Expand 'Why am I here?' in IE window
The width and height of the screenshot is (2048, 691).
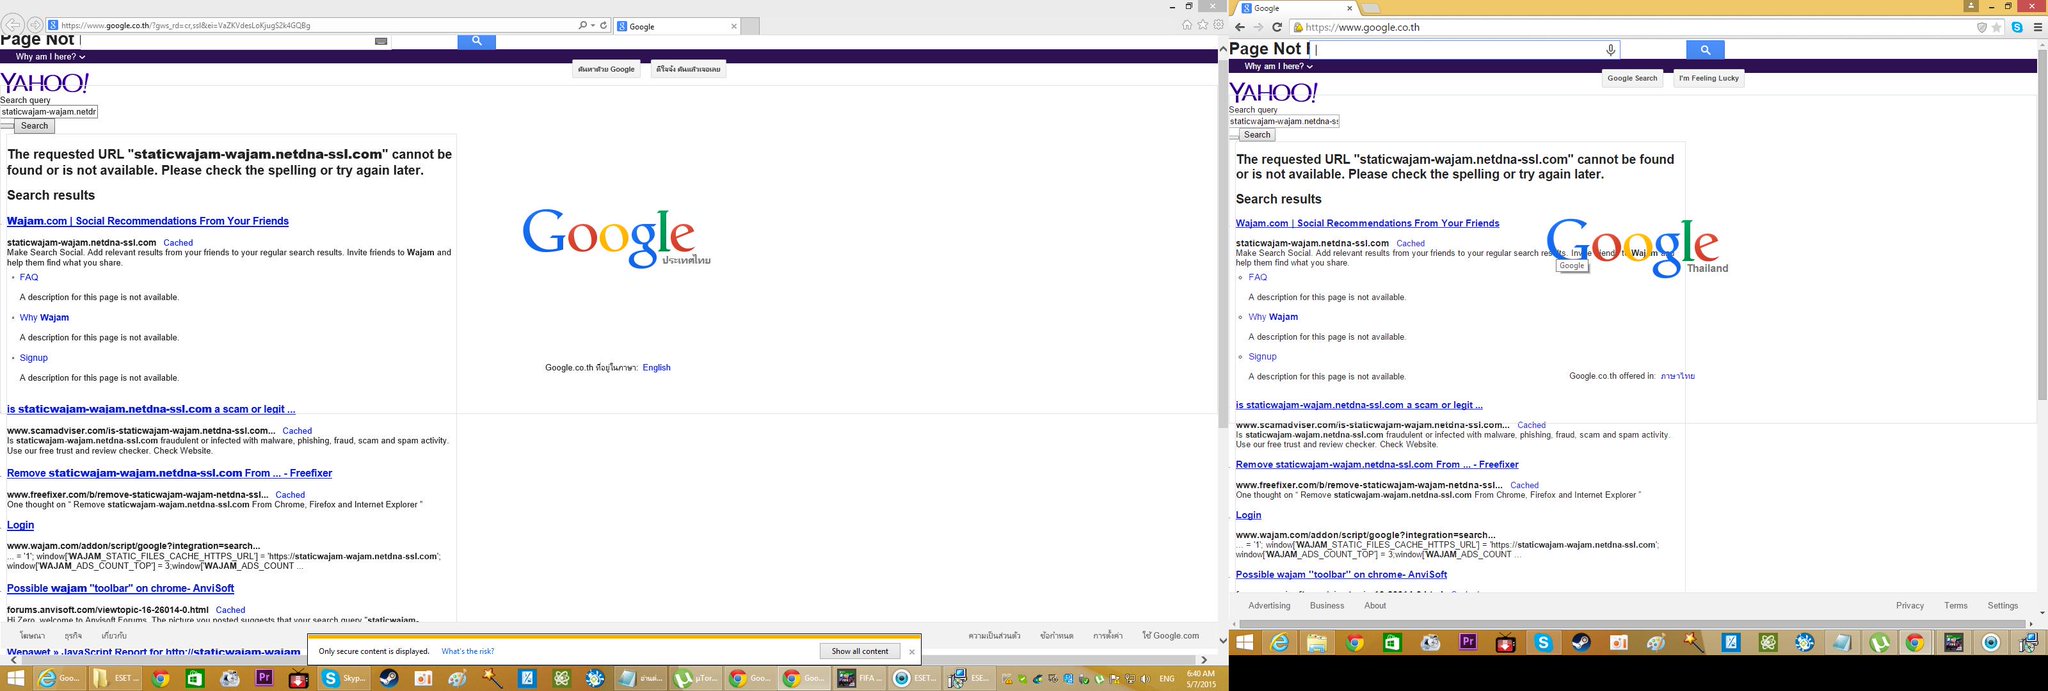tap(50, 57)
